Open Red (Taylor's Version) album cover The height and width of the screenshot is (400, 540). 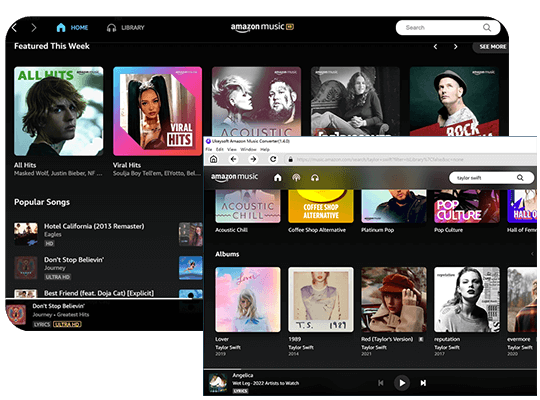[394, 299]
